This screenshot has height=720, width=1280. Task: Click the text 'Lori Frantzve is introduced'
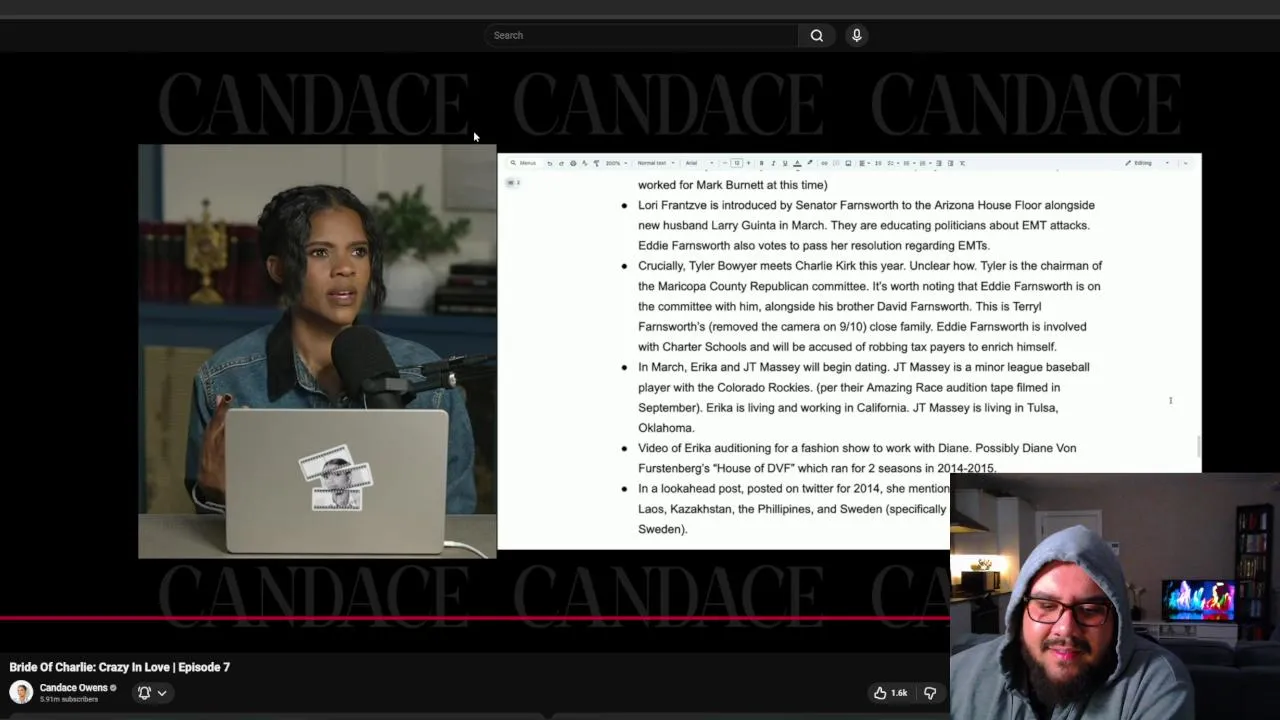pyautogui.click(x=704, y=205)
